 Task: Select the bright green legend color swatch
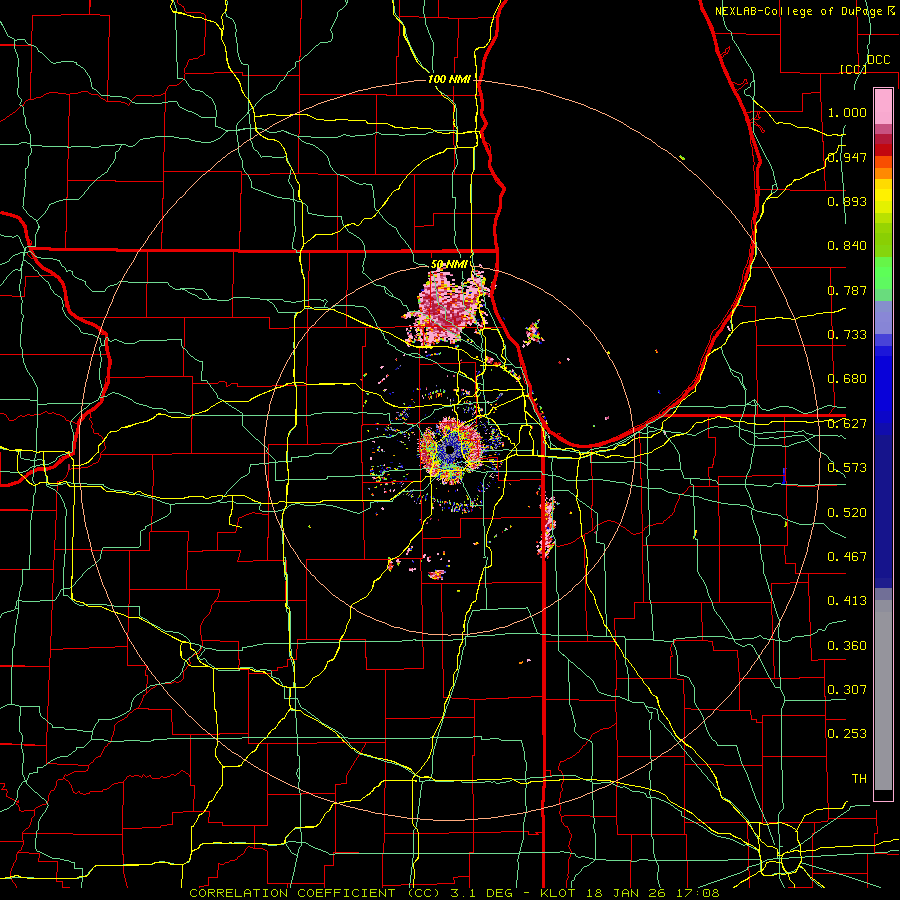point(883,273)
